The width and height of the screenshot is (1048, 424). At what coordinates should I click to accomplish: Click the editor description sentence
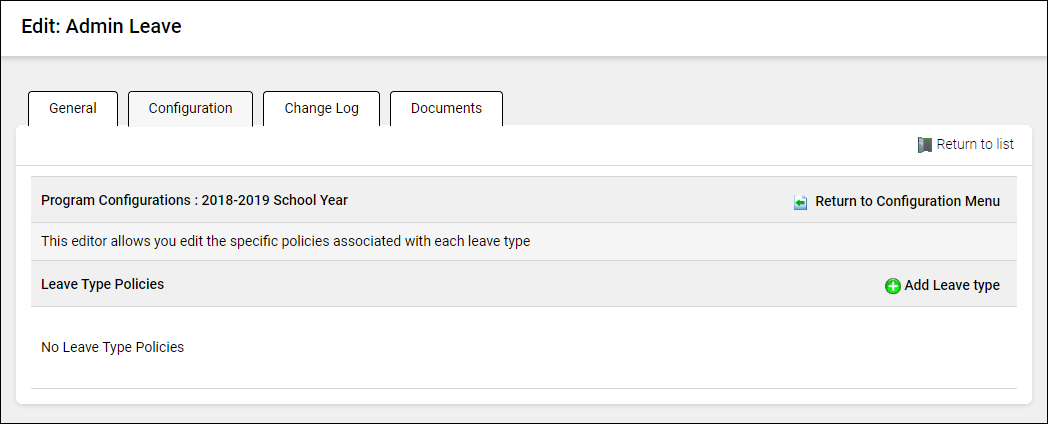285,241
